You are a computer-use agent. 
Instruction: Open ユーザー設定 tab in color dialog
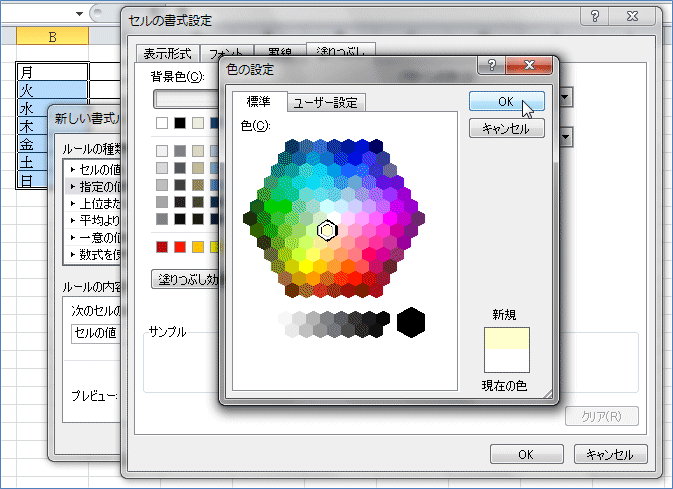point(325,103)
